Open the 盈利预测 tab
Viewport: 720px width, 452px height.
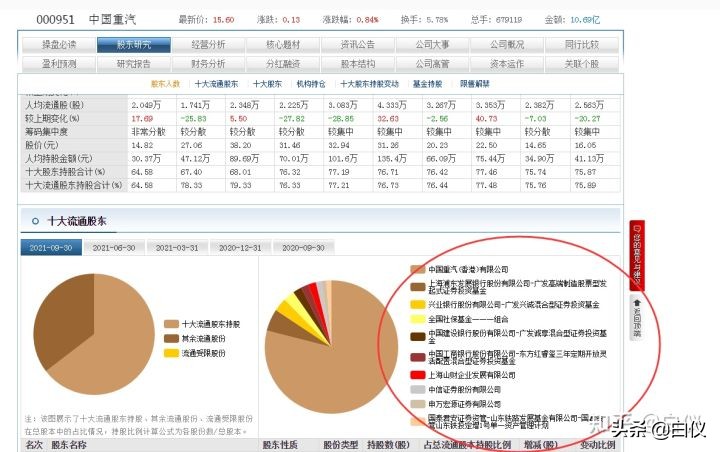[59, 64]
